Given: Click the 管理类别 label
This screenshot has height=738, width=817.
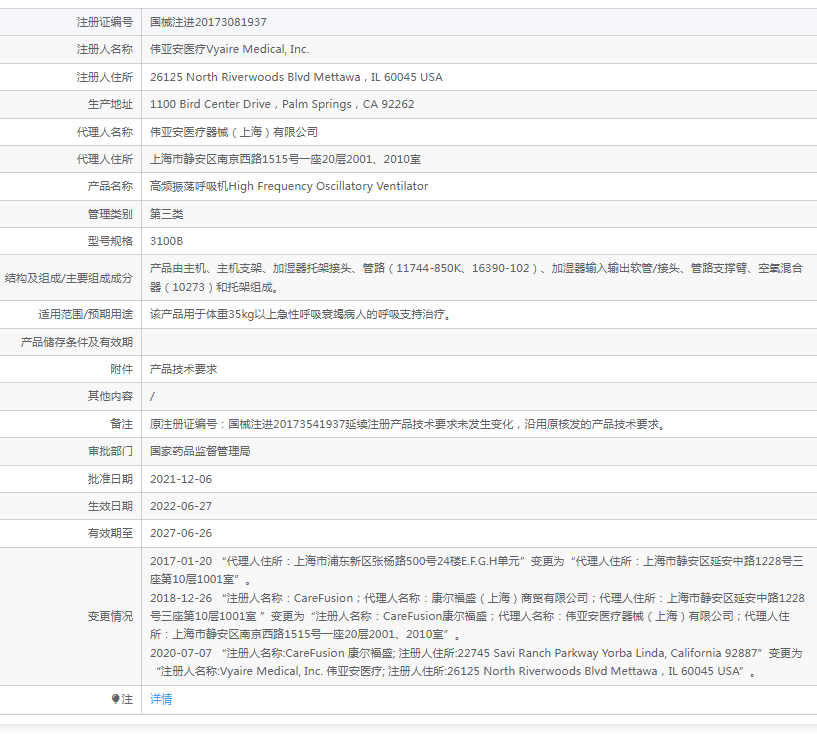Looking at the screenshot, I should 110,214.
